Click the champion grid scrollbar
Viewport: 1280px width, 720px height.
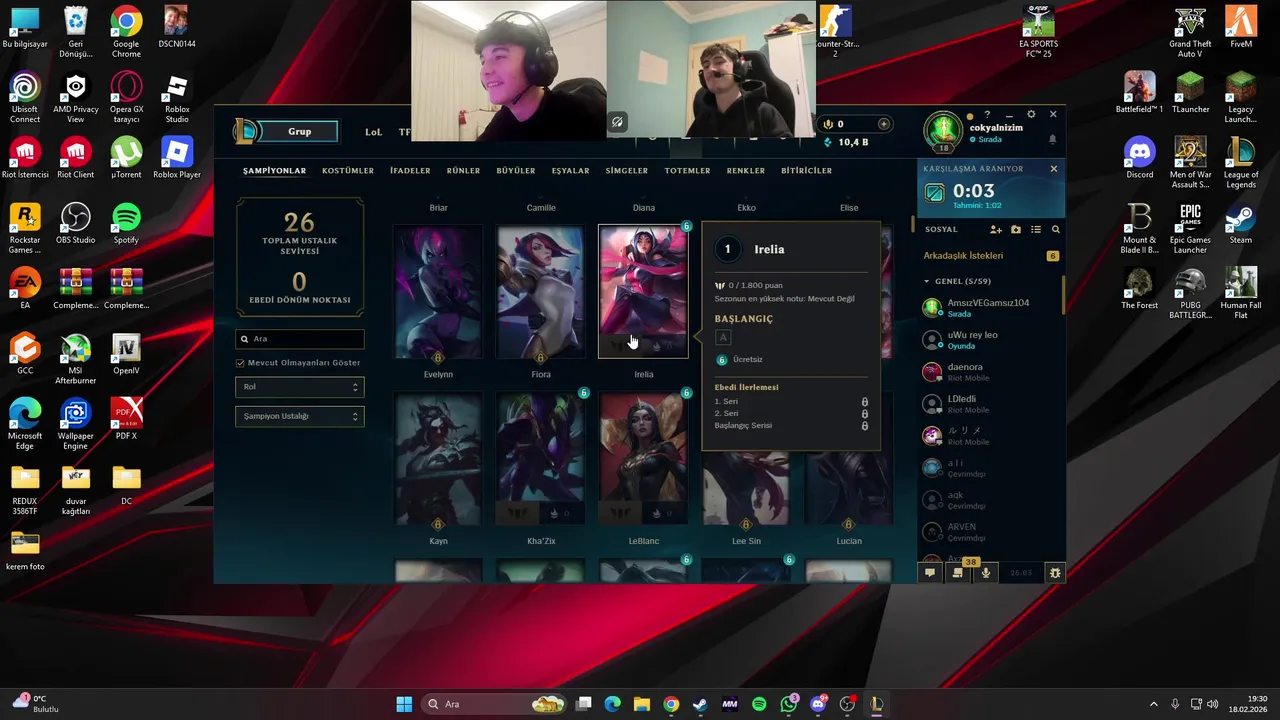pyautogui.click(x=911, y=224)
